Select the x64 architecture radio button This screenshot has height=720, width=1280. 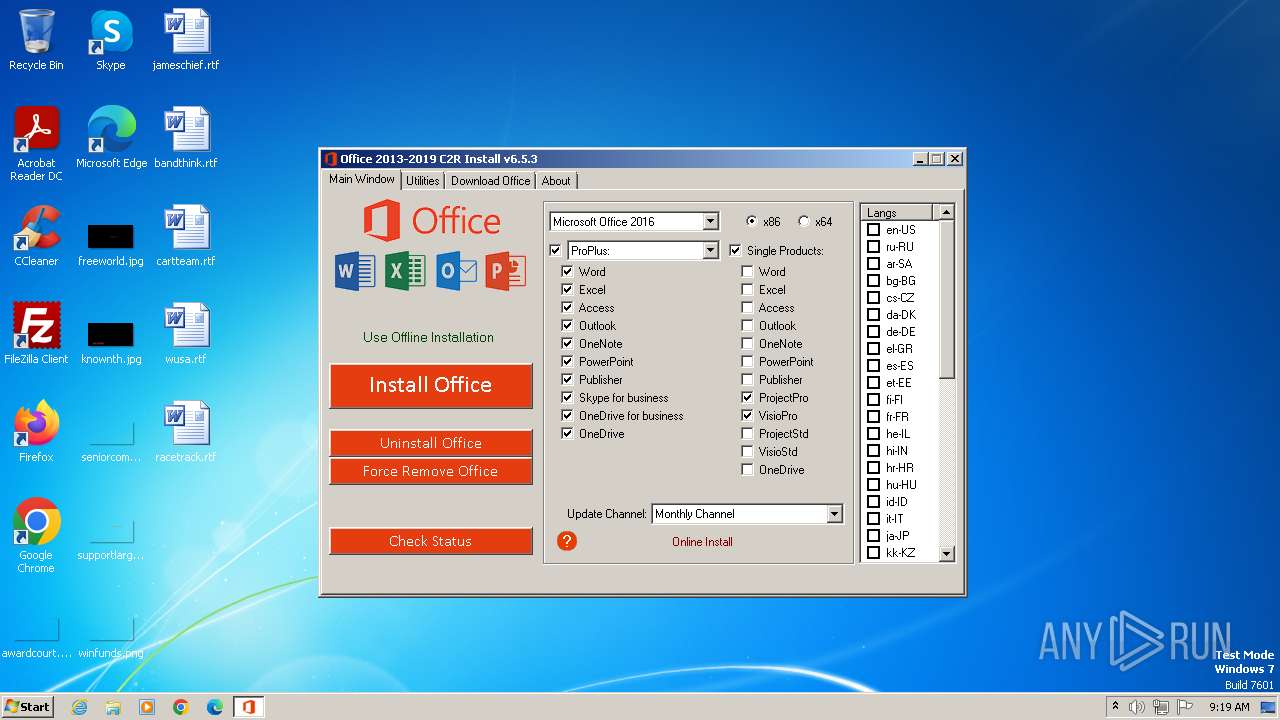[804, 221]
